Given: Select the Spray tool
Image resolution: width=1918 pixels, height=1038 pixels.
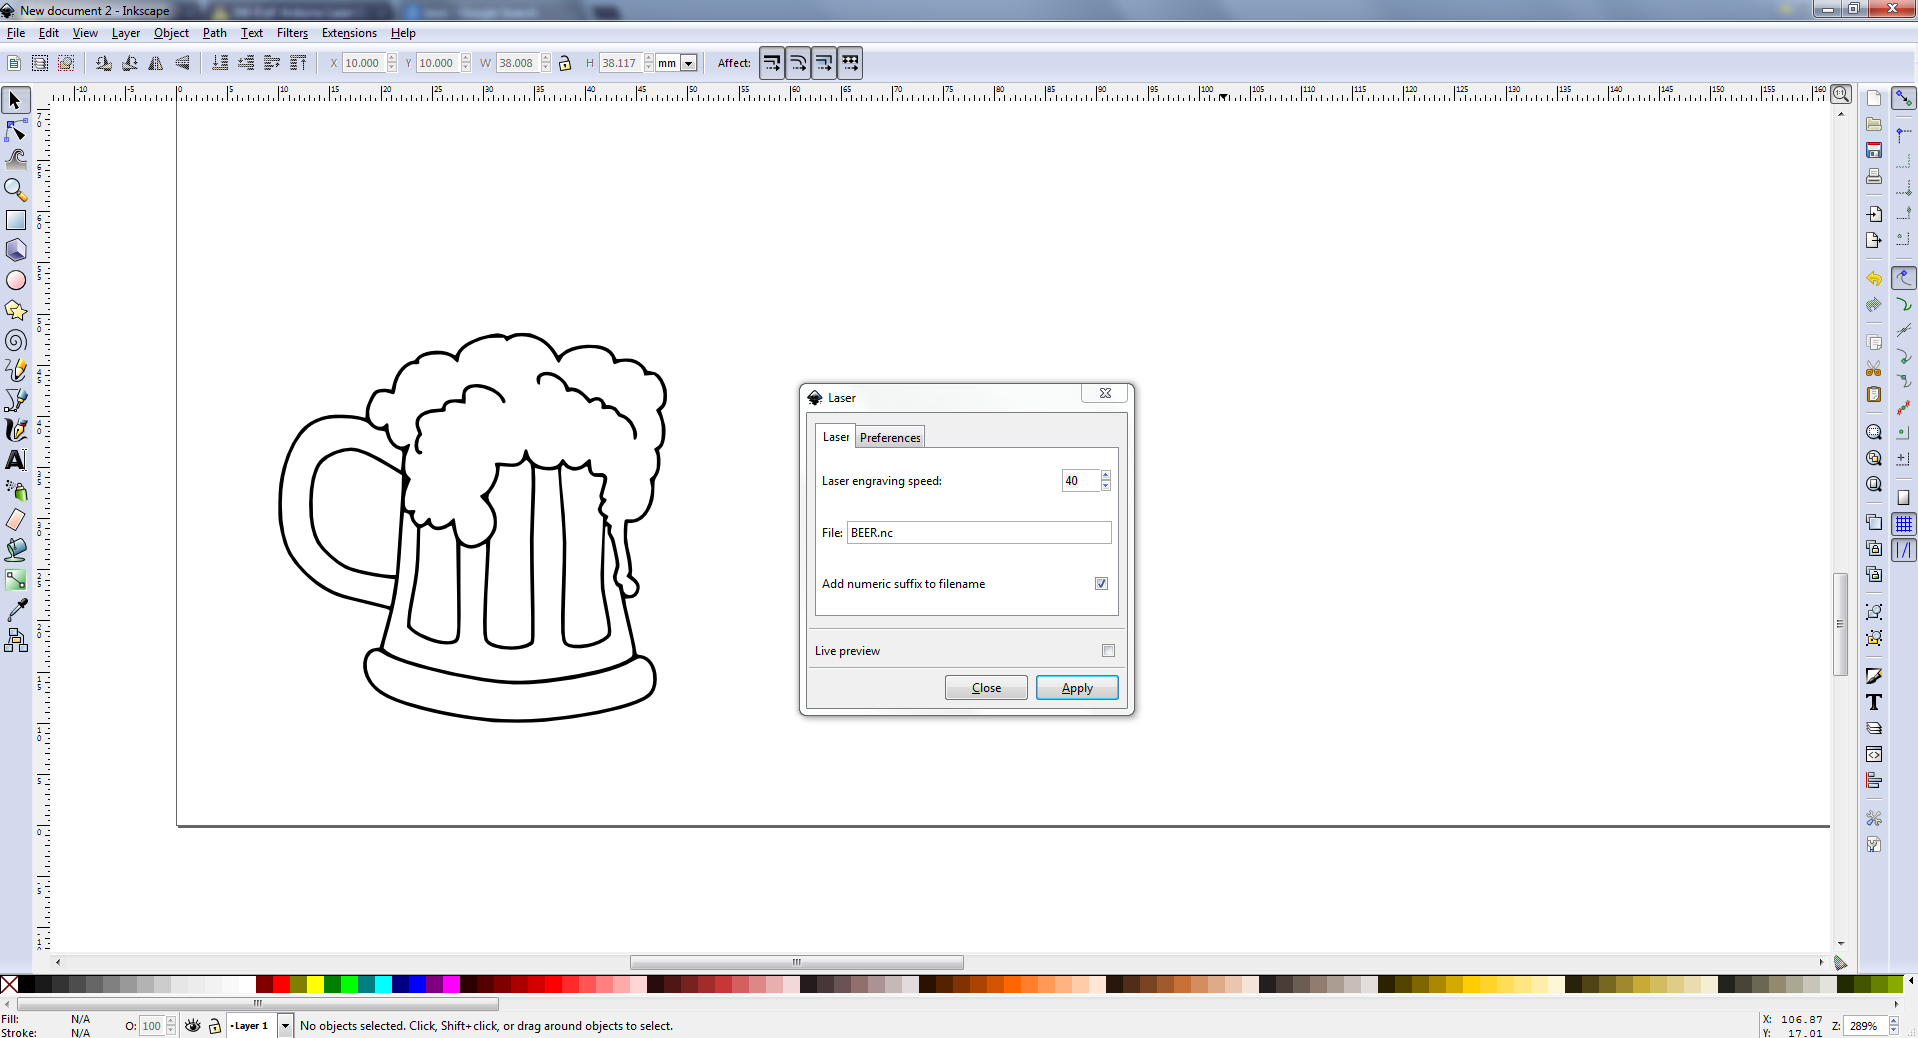Looking at the screenshot, I should coord(16,490).
